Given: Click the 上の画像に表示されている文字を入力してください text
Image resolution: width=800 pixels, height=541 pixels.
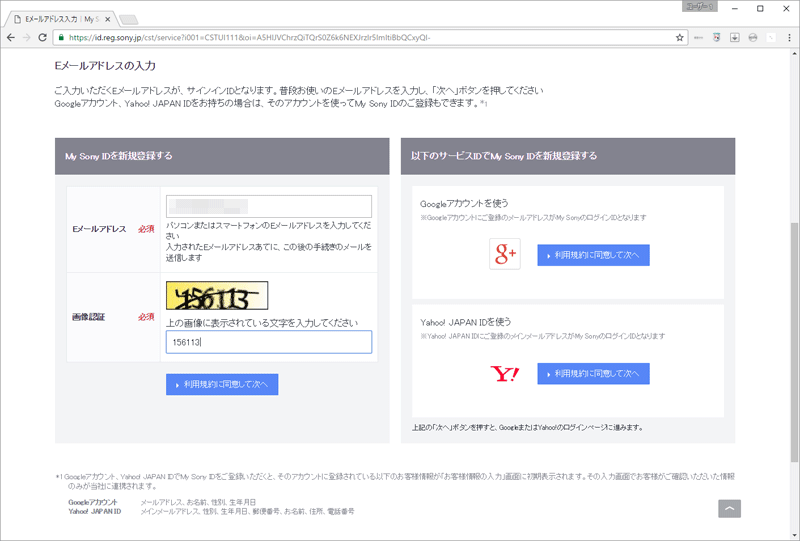Looking at the screenshot, I should tap(262, 323).
